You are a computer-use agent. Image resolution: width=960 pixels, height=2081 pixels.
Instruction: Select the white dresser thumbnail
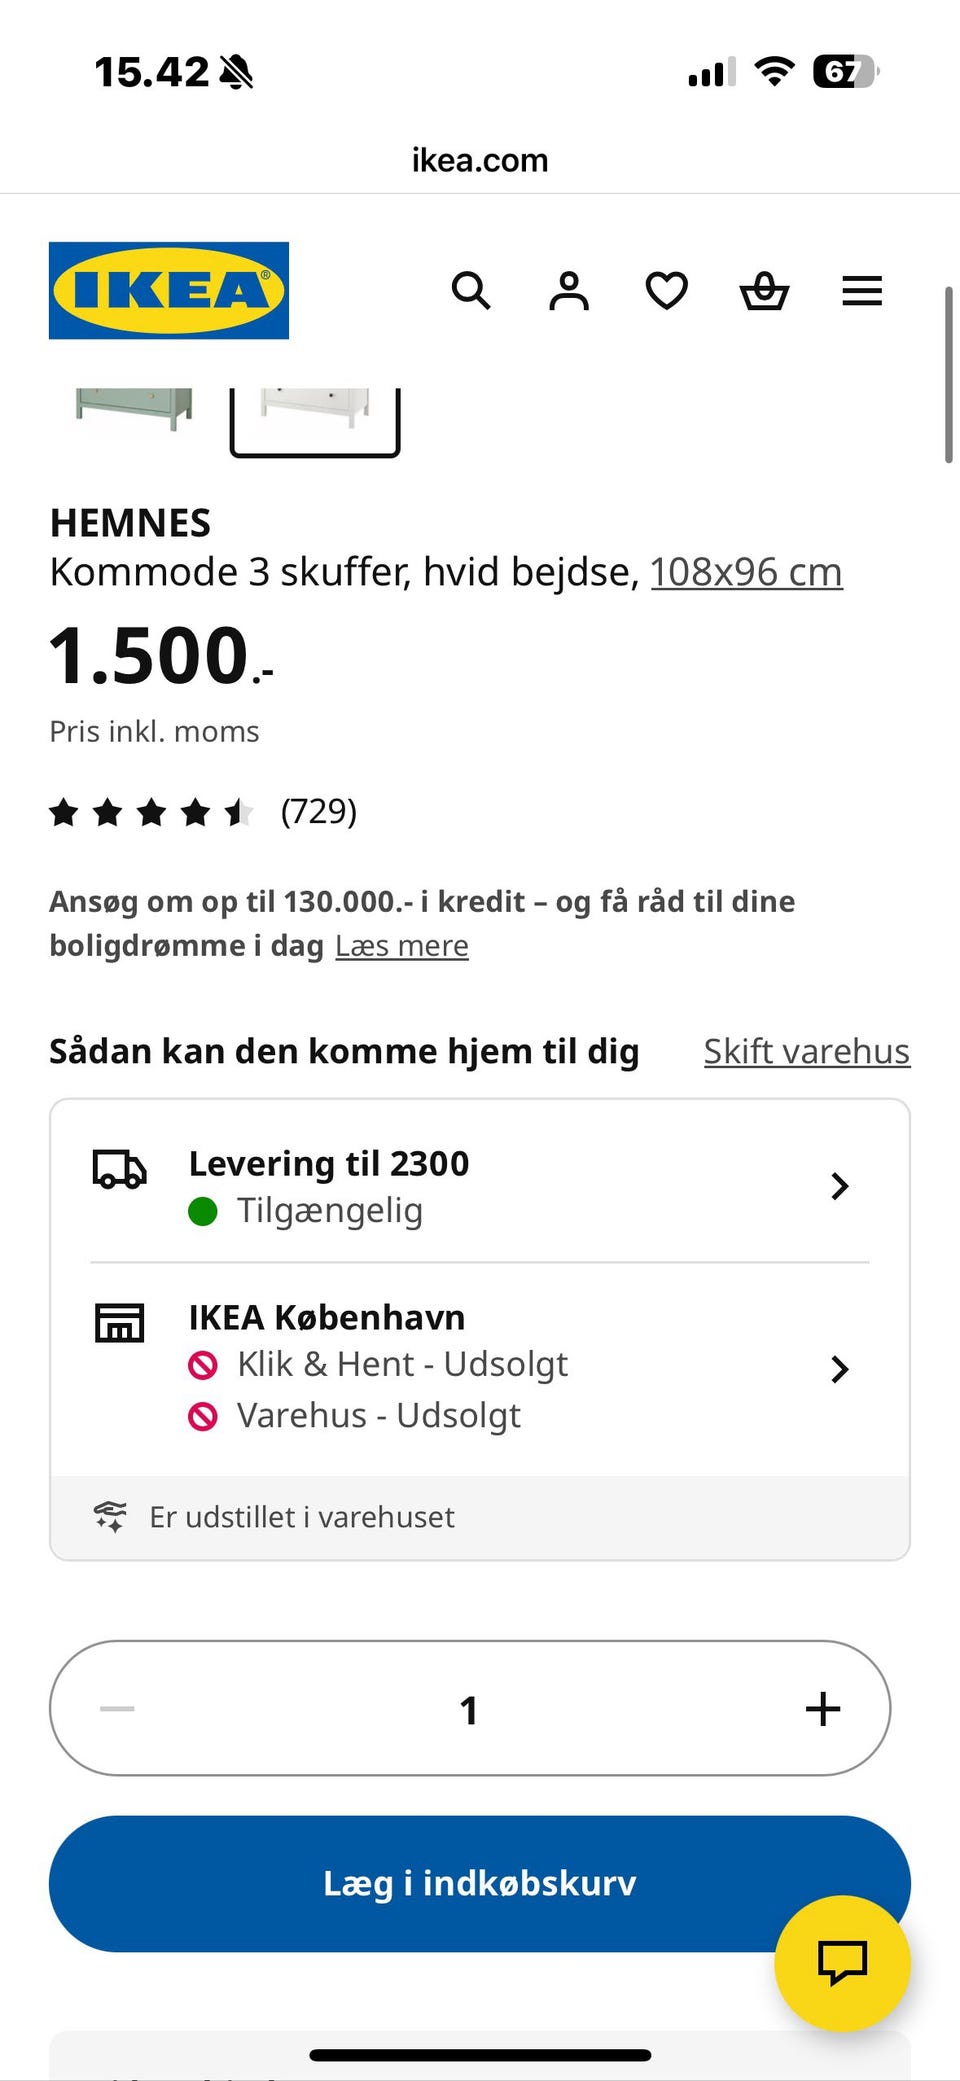tap(315, 415)
